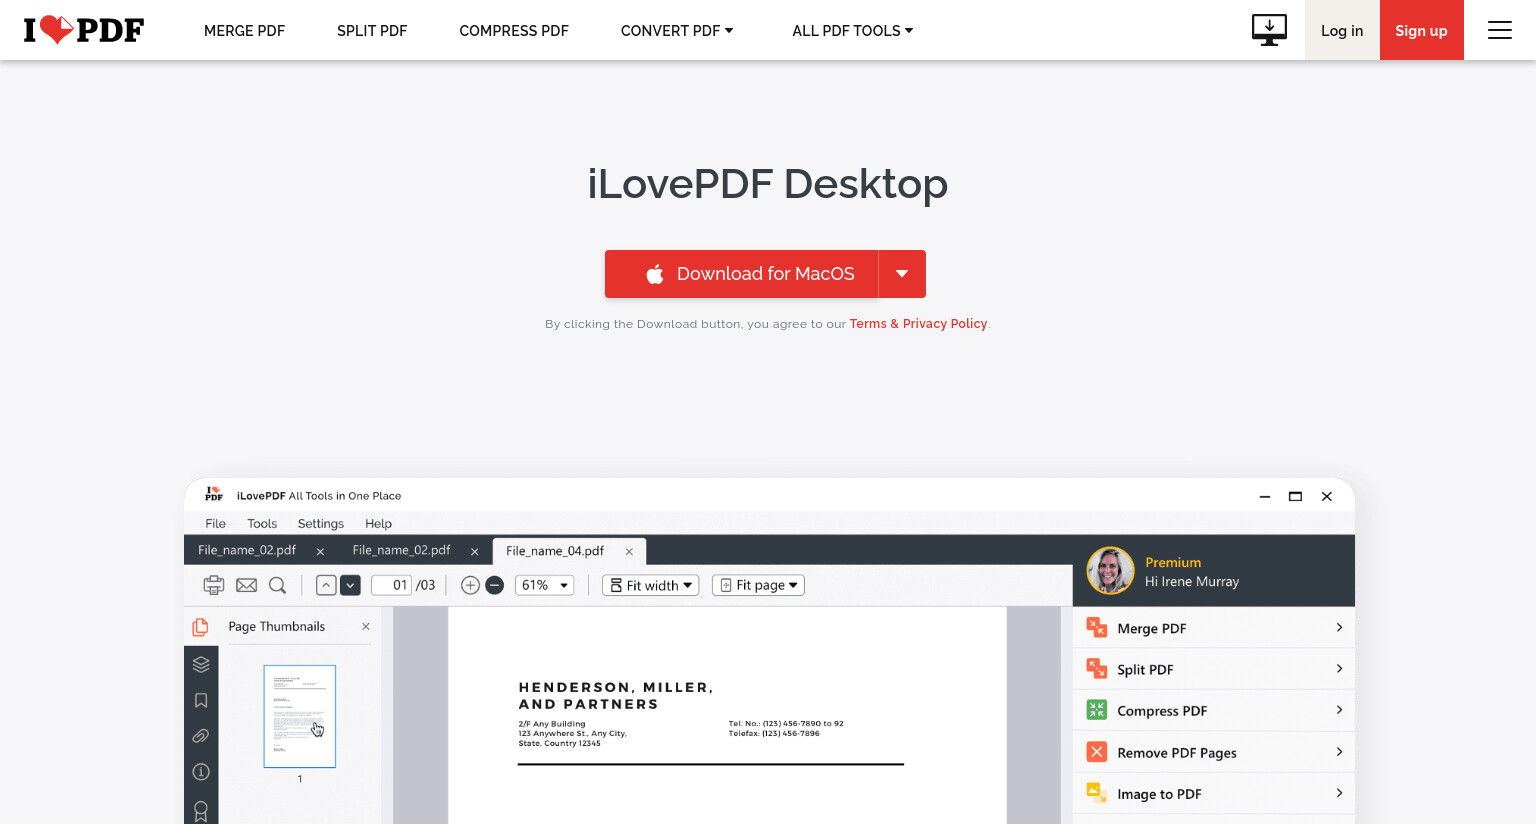Expand Merge PDF chevron arrow
Screen dimensions: 1536x824
coord(1339,627)
